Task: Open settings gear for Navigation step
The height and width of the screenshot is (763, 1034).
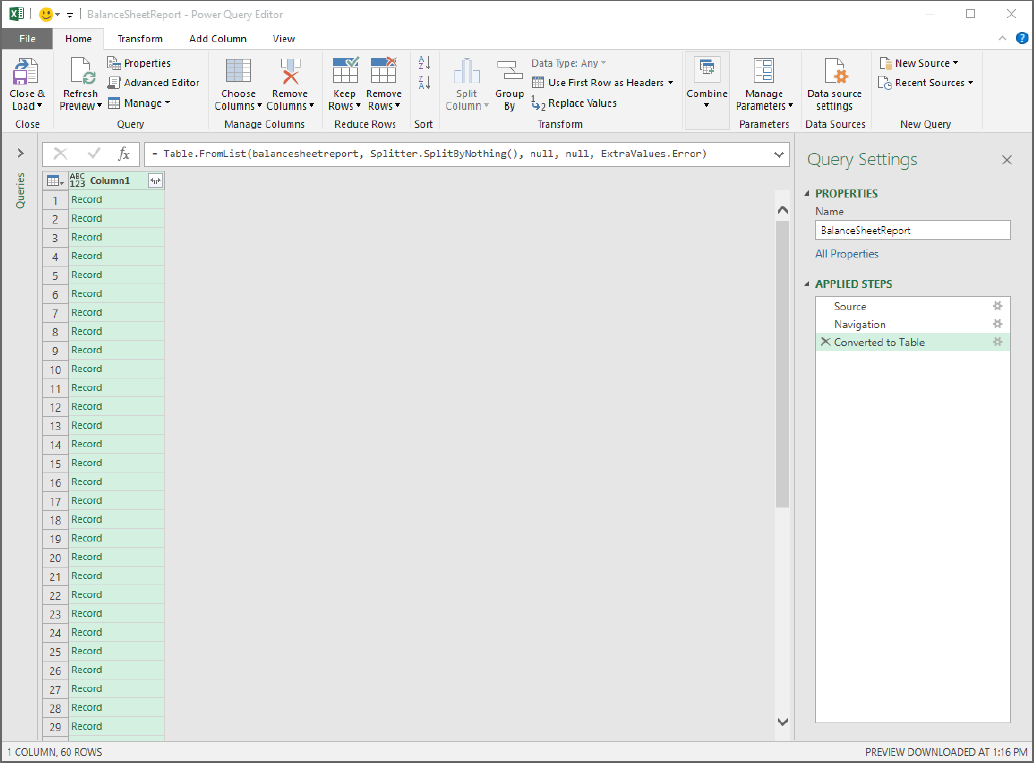Action: (x=998, y=324)
